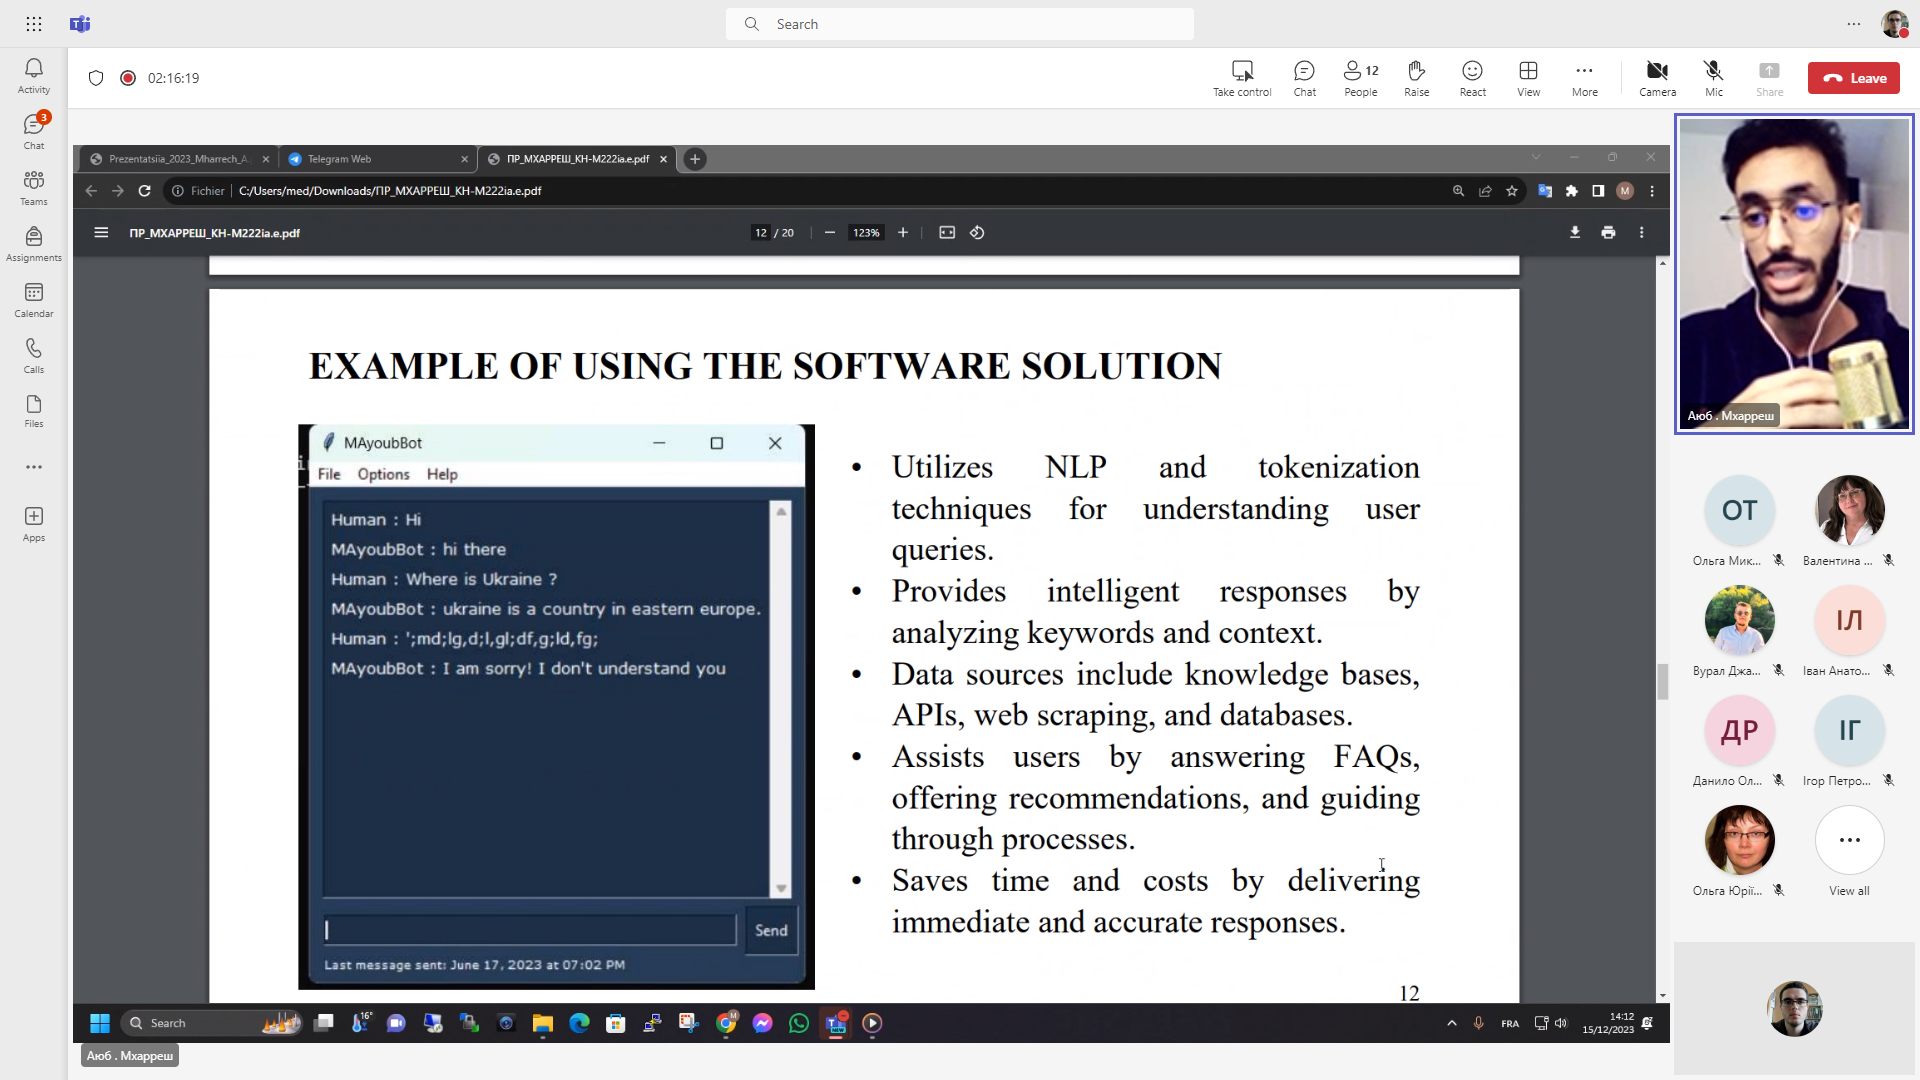Click the Teams Search box

960,24
